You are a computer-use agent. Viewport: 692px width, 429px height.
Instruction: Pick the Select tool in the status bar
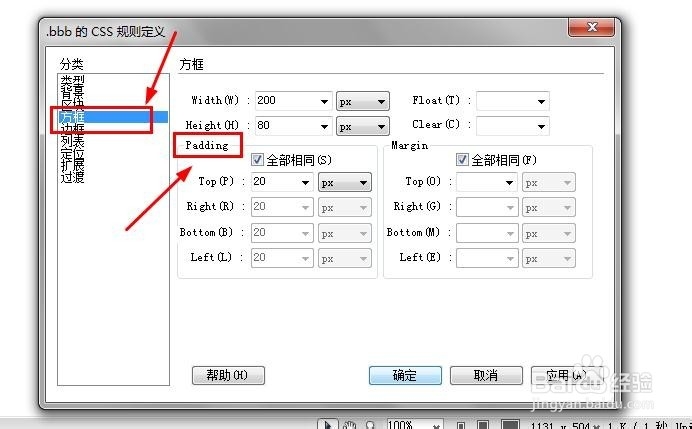click(x=327, y=425)
